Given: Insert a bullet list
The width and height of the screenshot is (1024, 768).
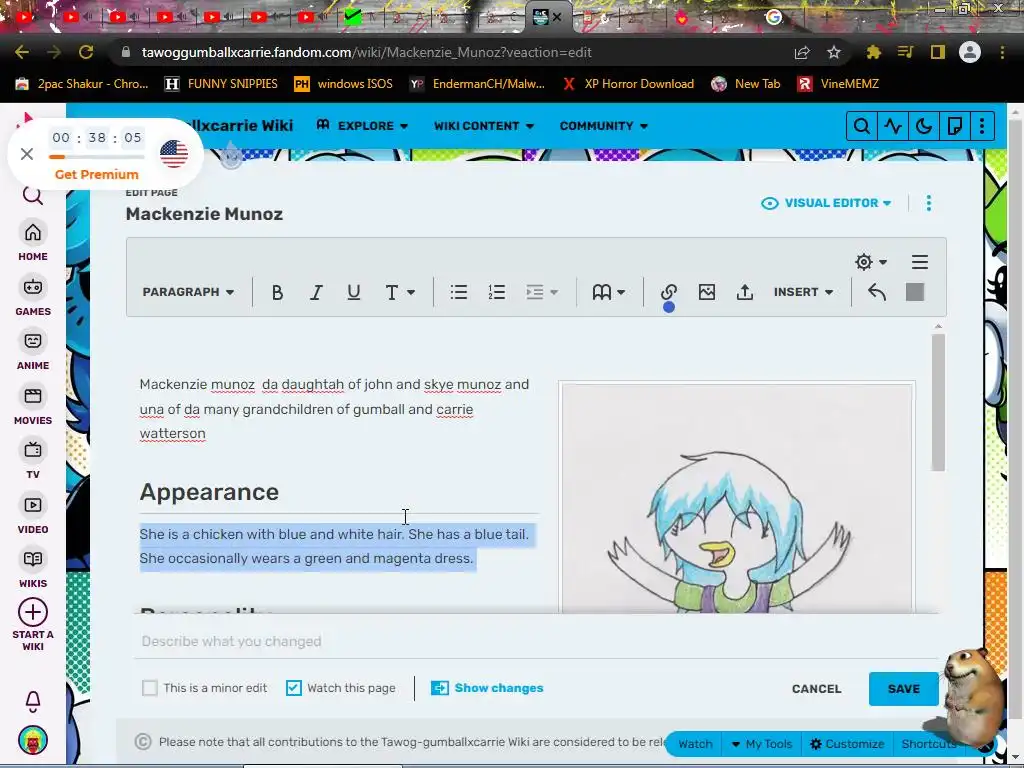Looking at the screenshot, I should pyautogui.click(x=458, y=292).
